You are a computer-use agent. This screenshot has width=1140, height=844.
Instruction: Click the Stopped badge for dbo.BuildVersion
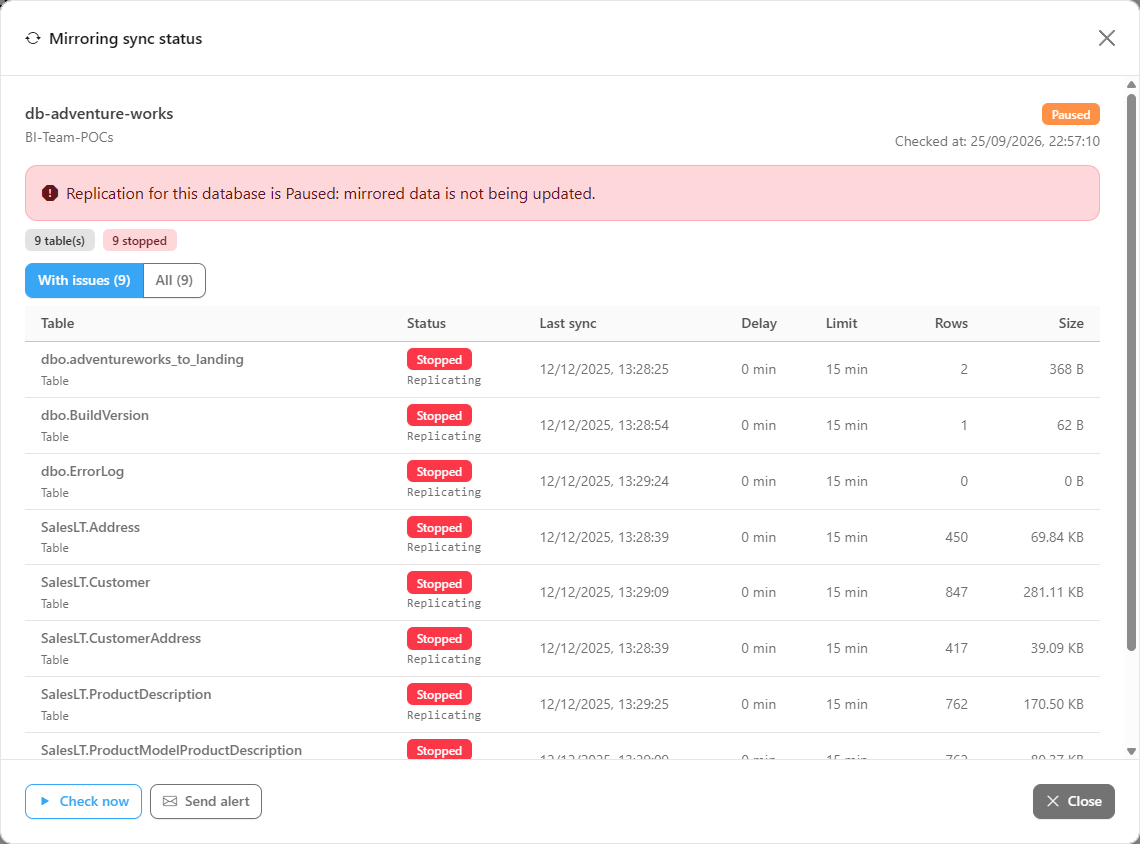point(439,416)
